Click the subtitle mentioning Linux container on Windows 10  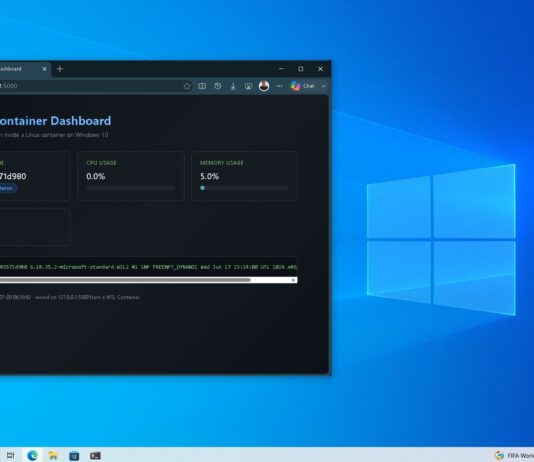point(54,135)
